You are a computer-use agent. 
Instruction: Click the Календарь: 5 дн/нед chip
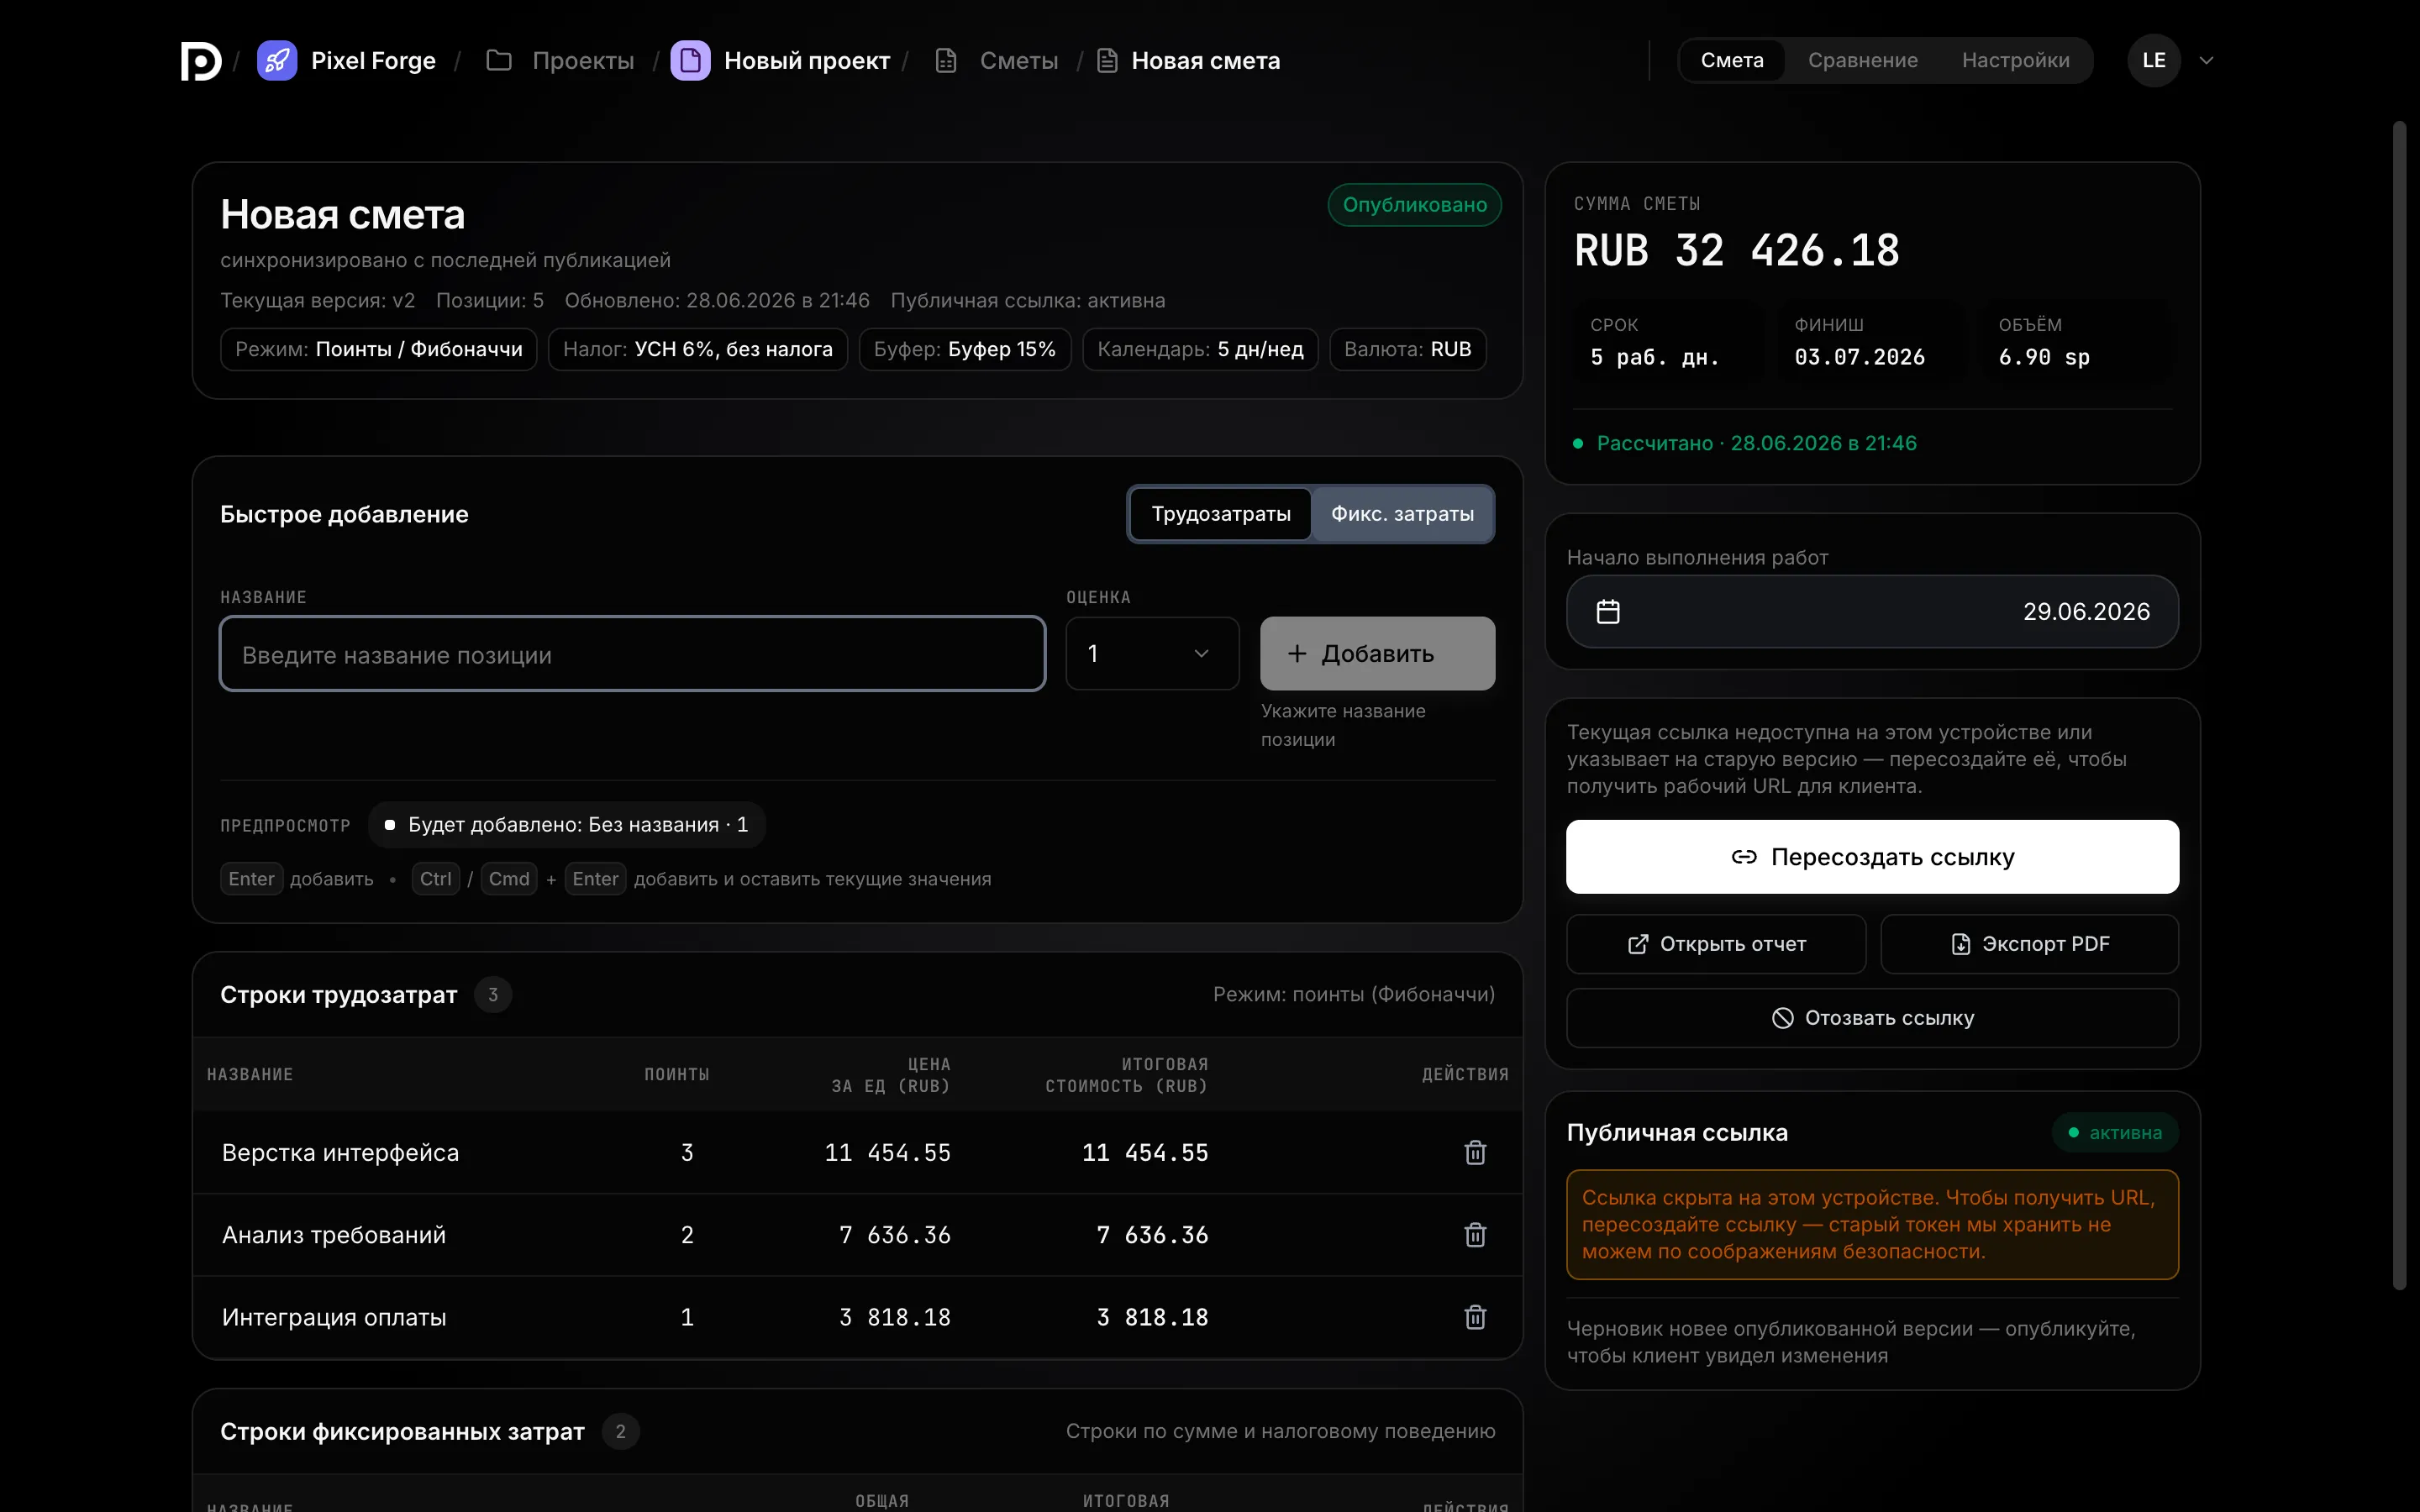click(x=1200, y=350)
